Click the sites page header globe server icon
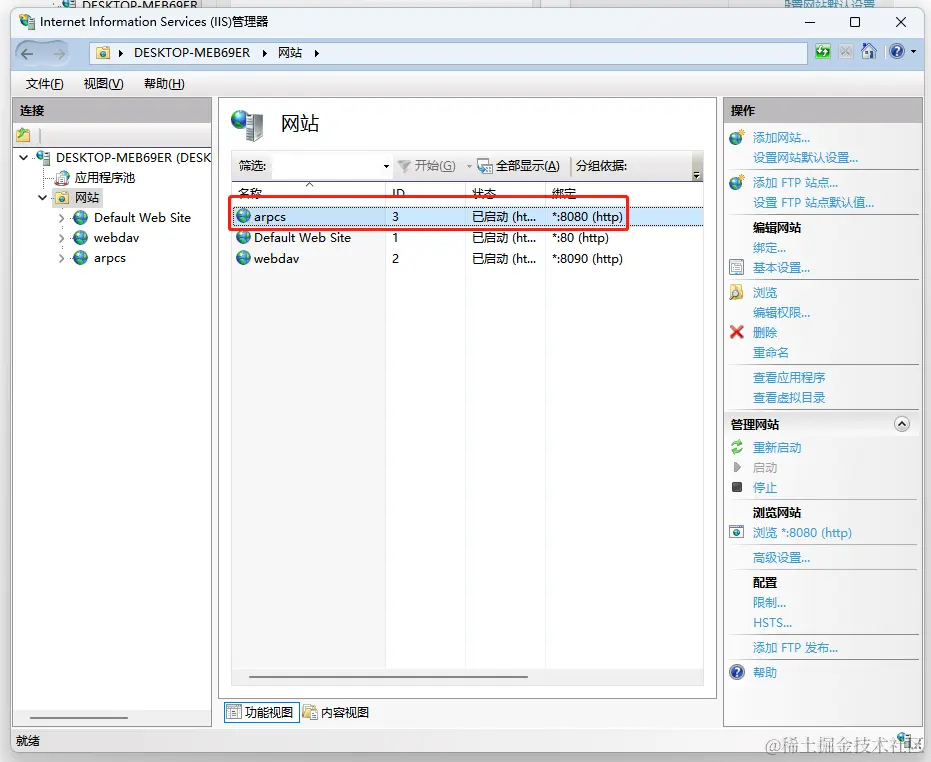Image resolution: width=931 pixels, height=762 pixels. [x=247, y=125]
